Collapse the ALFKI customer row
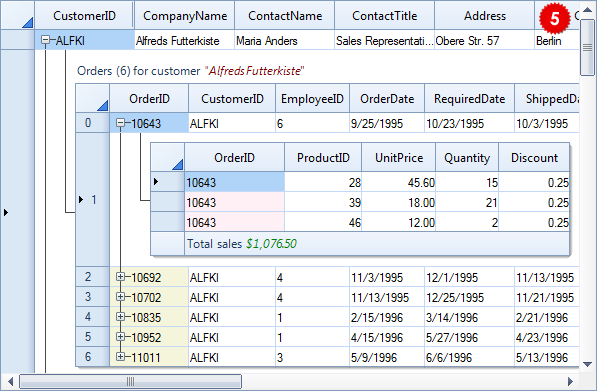 pos(45,40)
